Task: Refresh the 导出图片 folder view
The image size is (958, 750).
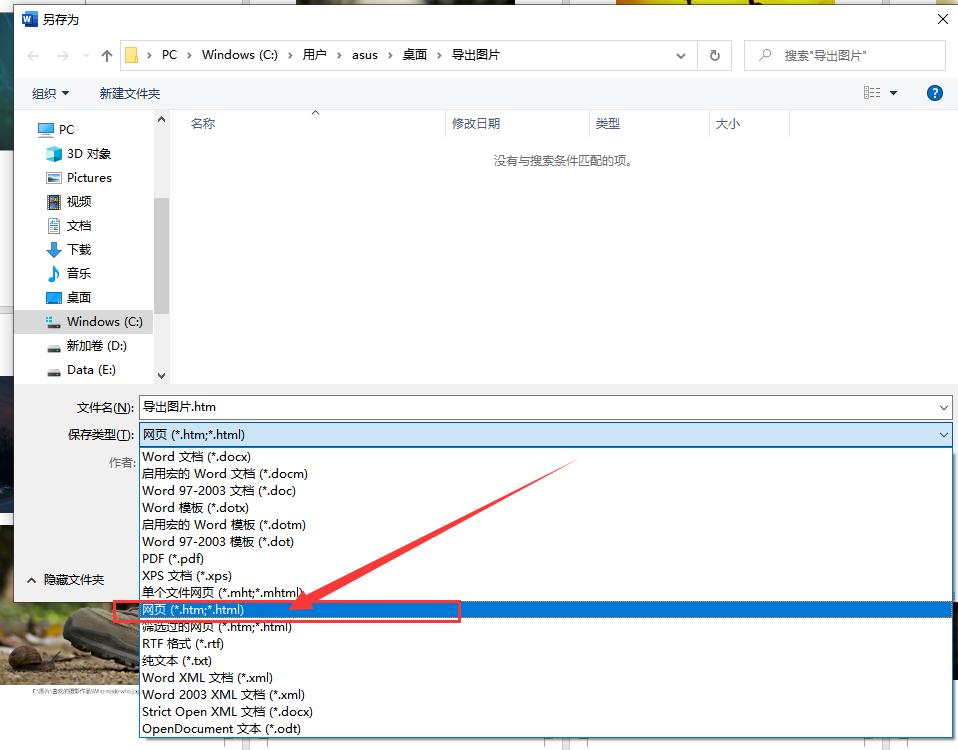Action: click(x=715, y=55)
